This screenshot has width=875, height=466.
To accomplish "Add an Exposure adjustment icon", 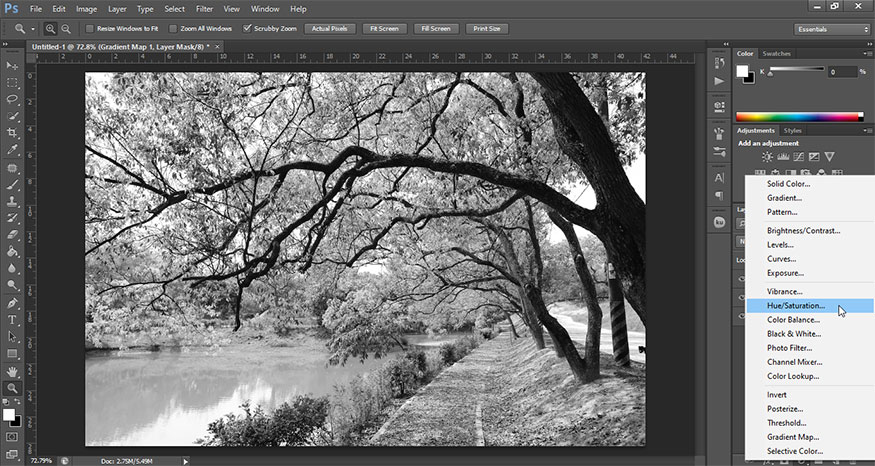I will tap(814, 157).
